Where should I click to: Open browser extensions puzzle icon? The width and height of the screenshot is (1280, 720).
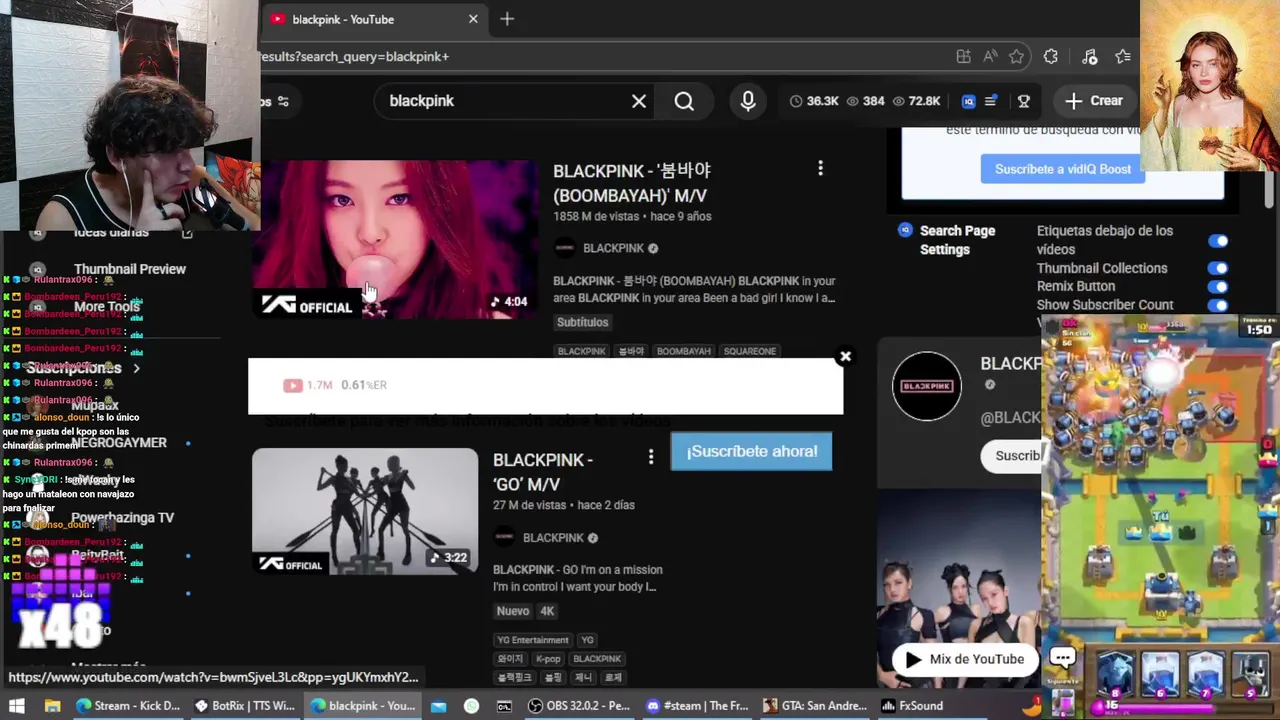coord(1051,57)
